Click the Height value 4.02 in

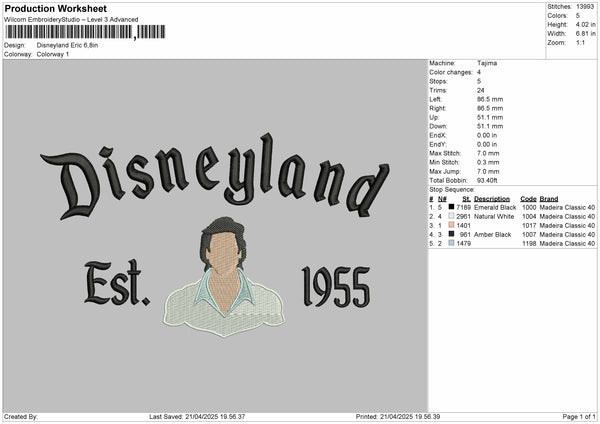tap(585, 24)
